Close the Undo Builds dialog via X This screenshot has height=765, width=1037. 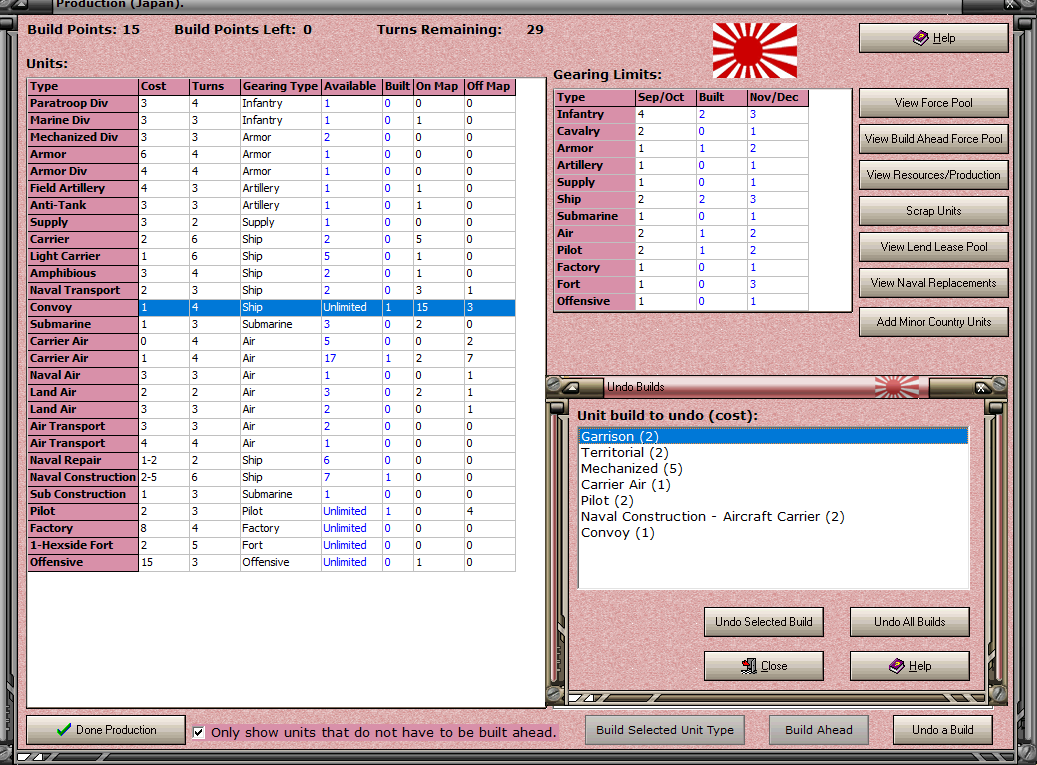981,387
